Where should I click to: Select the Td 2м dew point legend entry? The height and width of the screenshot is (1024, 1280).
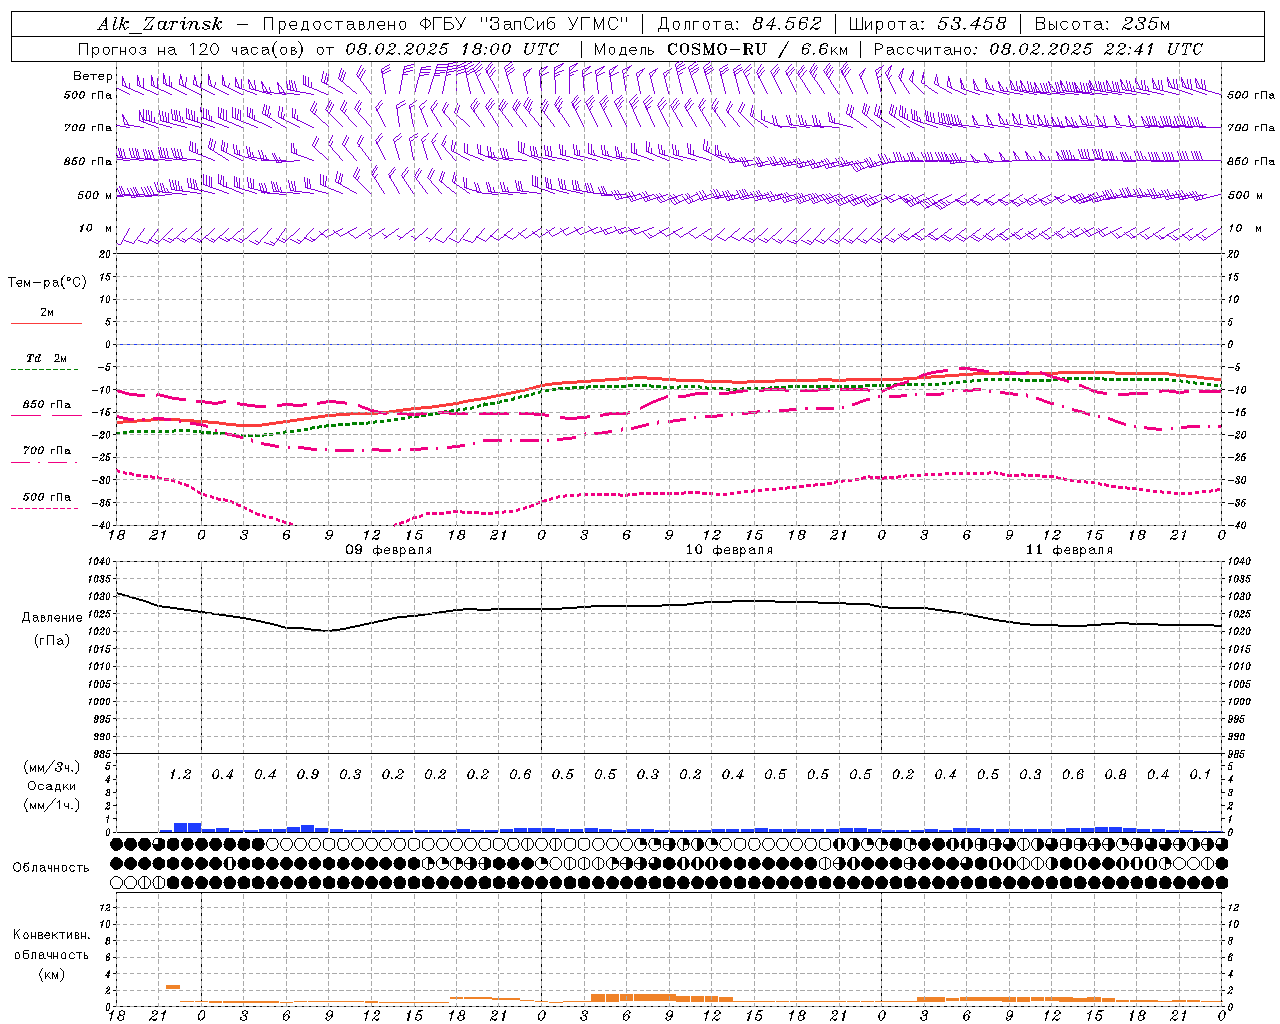[46, 358]
